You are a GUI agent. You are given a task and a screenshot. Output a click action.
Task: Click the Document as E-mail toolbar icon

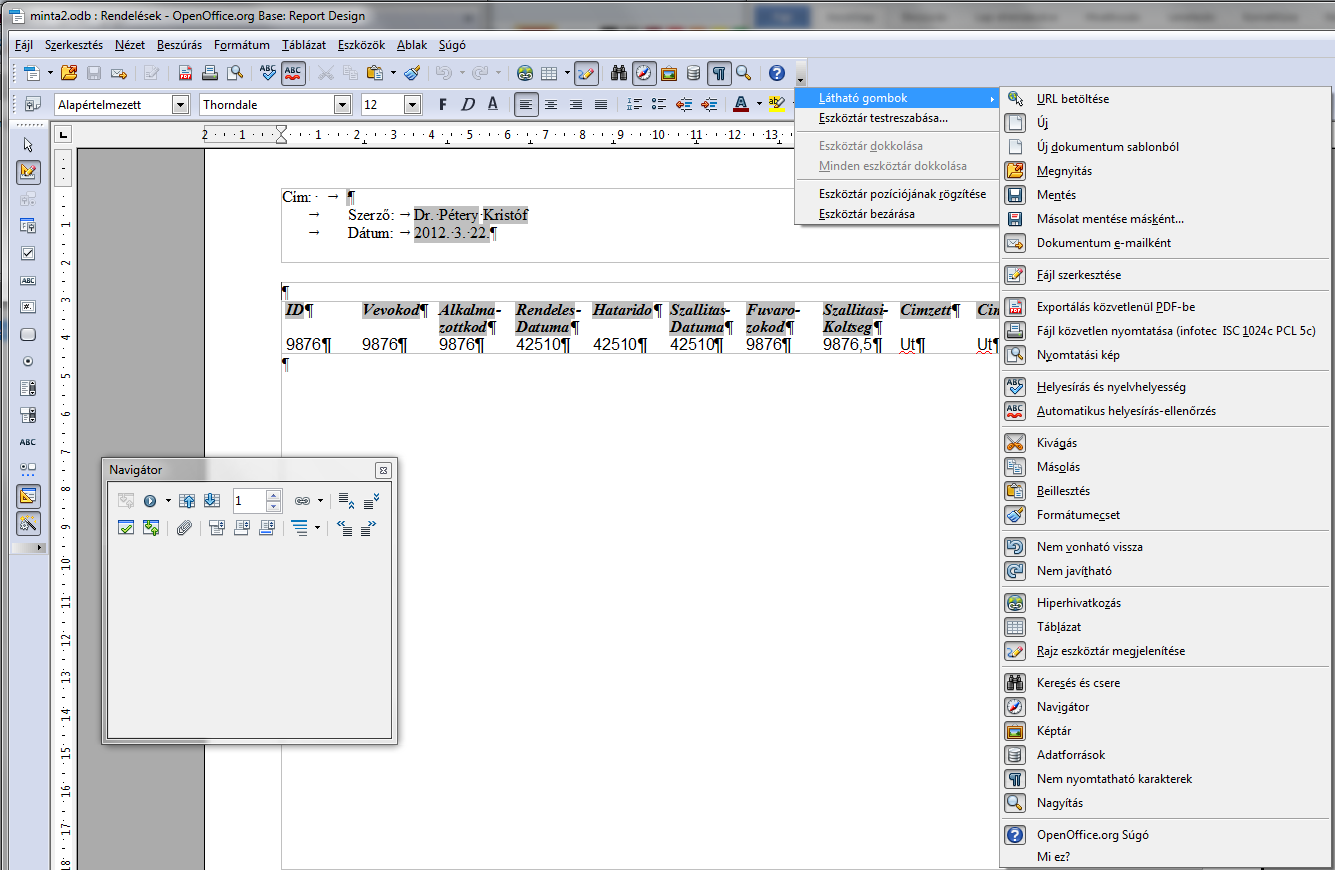click(119, 73)
